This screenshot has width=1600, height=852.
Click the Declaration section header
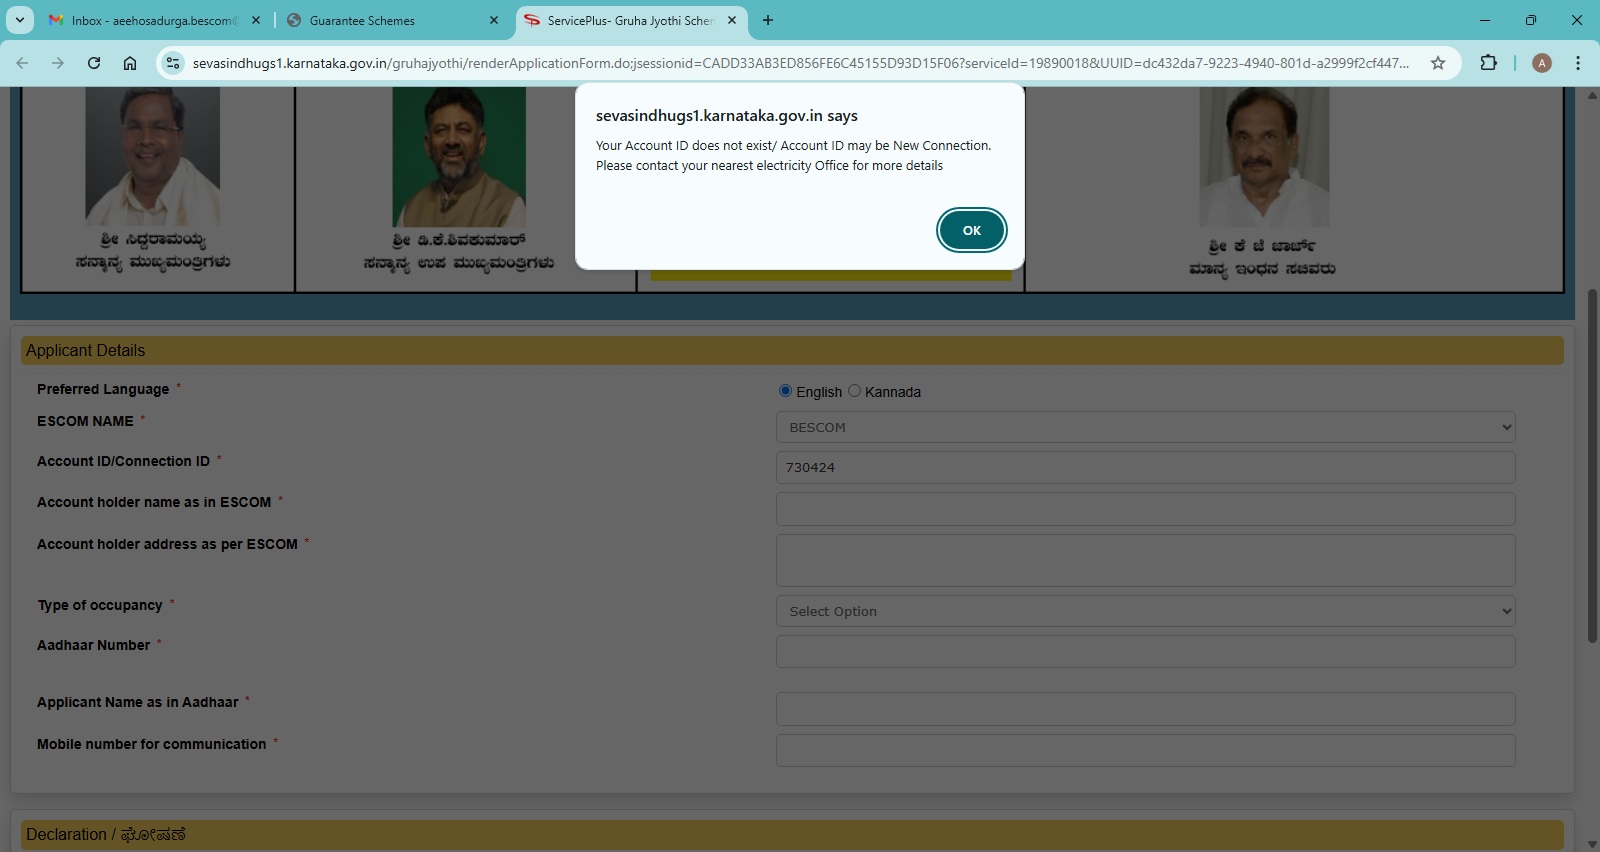coord(792,834)
